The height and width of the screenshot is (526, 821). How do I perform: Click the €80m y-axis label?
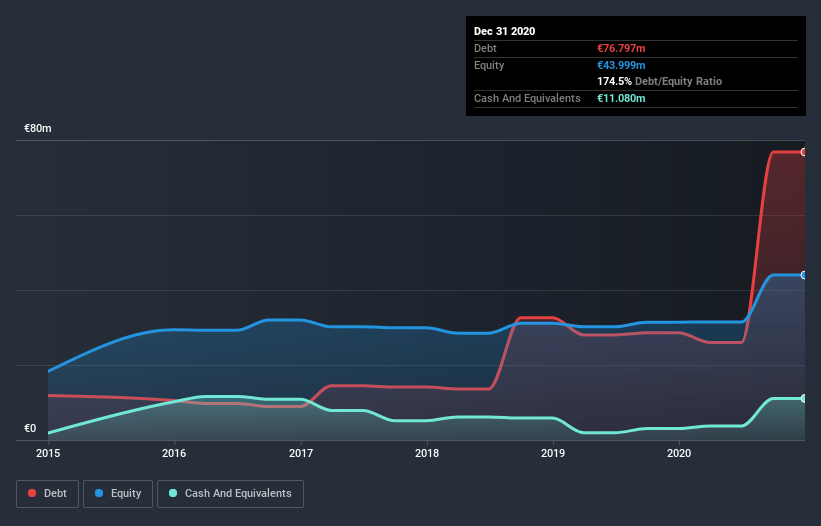(38, 129)
